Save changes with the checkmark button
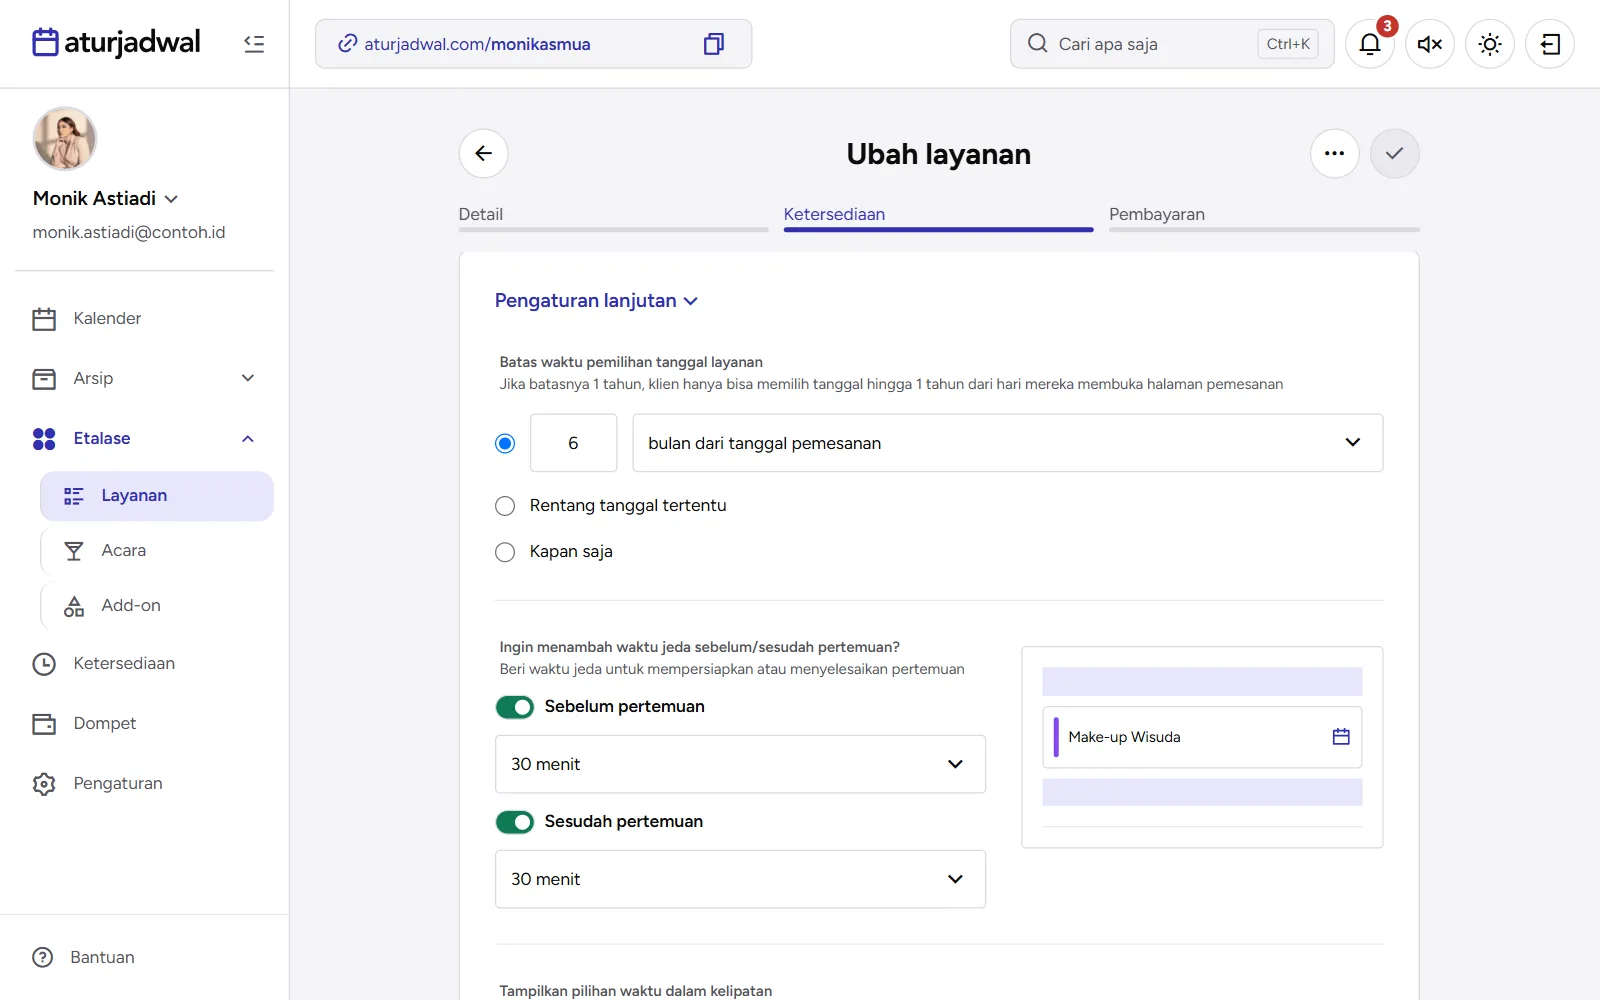The image size is (1600, 1000). coord(1395,154)
